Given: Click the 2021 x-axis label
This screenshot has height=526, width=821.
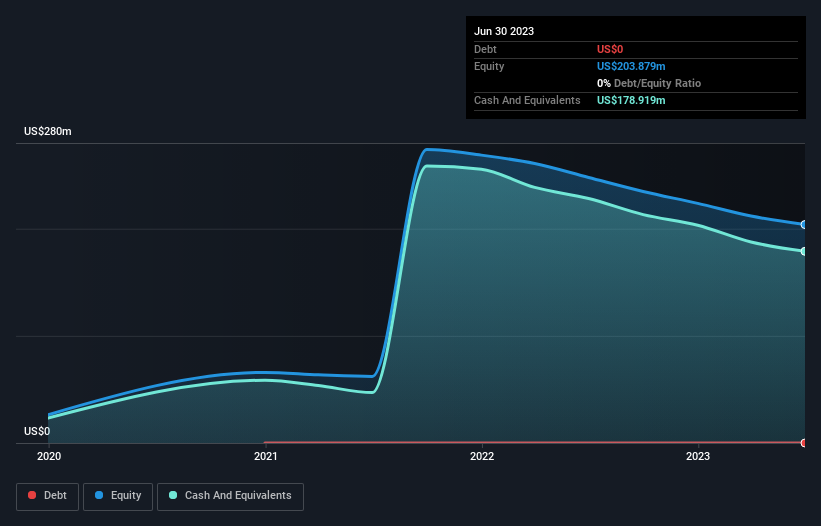Looking at the screenshot, I should tap(265, 456).
